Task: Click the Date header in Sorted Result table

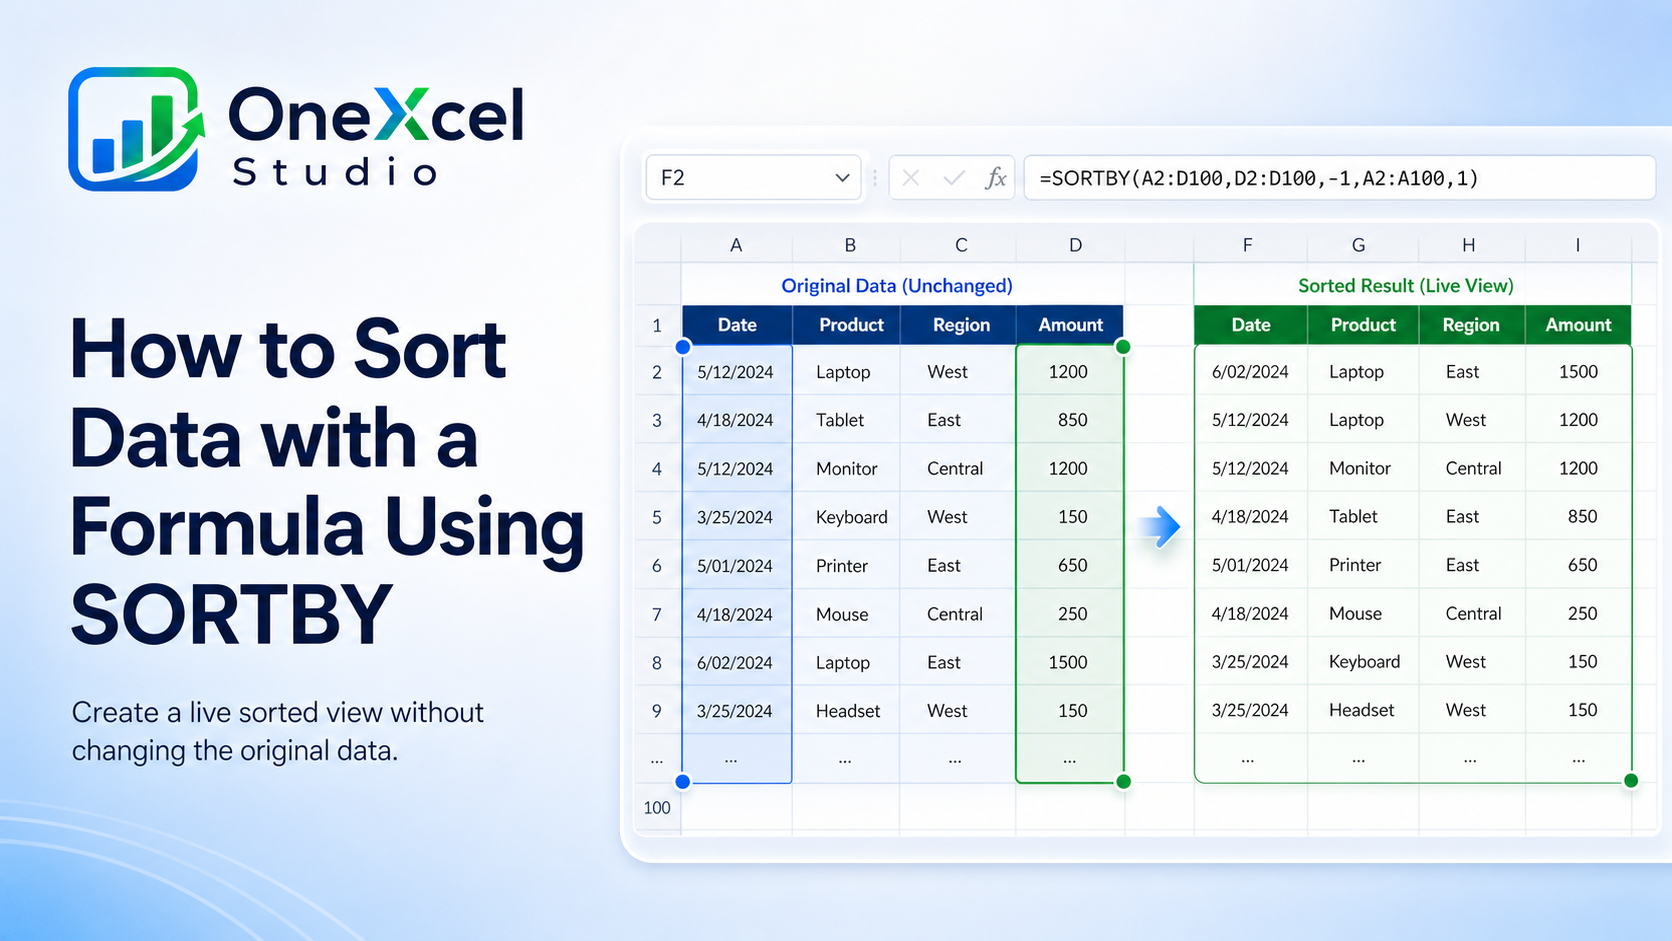Action: tap(1251, 325)
